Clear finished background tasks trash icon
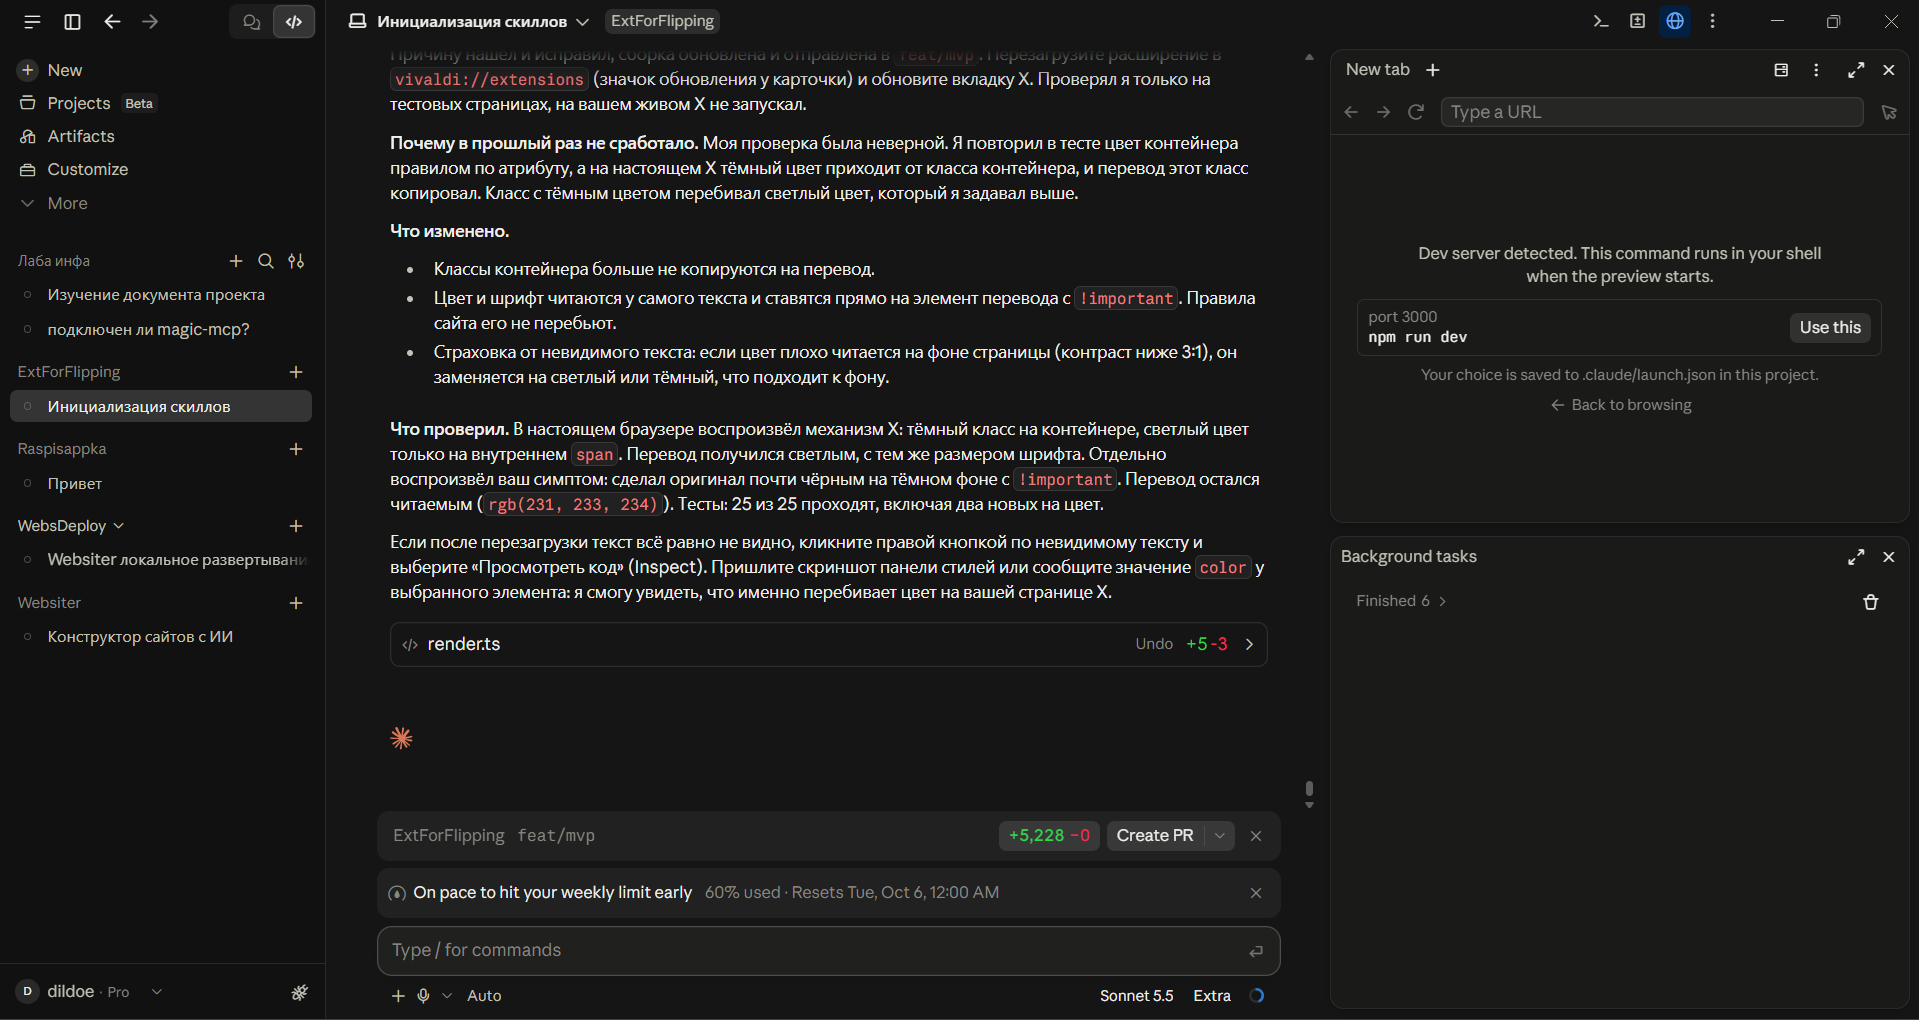The width and height of the screenshot is (1919, 1020). (x=1871, y=602)
